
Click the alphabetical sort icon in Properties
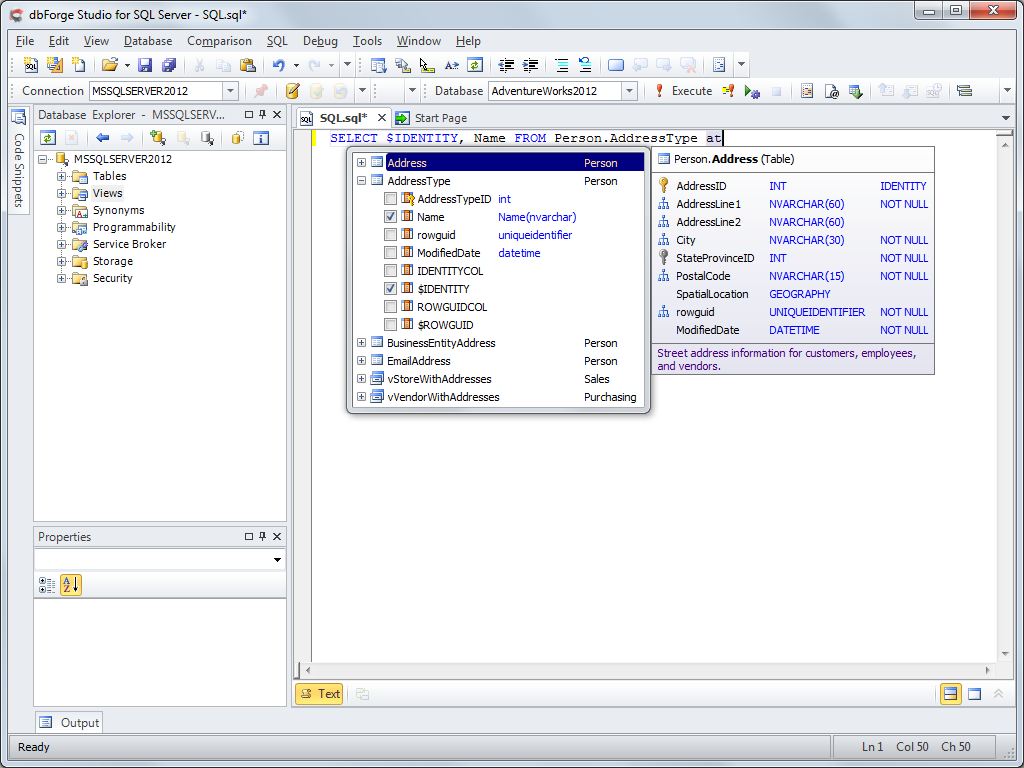[x=70, y=585]
